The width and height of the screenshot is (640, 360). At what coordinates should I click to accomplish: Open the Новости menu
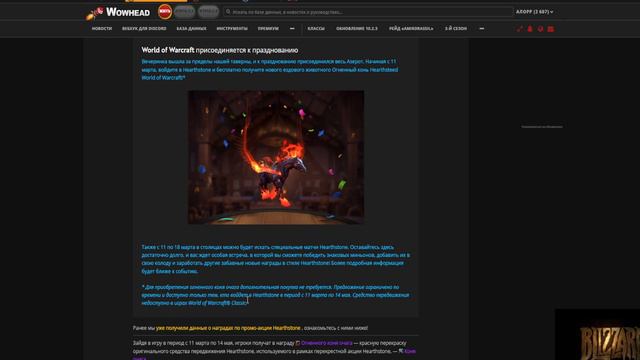(x=102, y=29)
